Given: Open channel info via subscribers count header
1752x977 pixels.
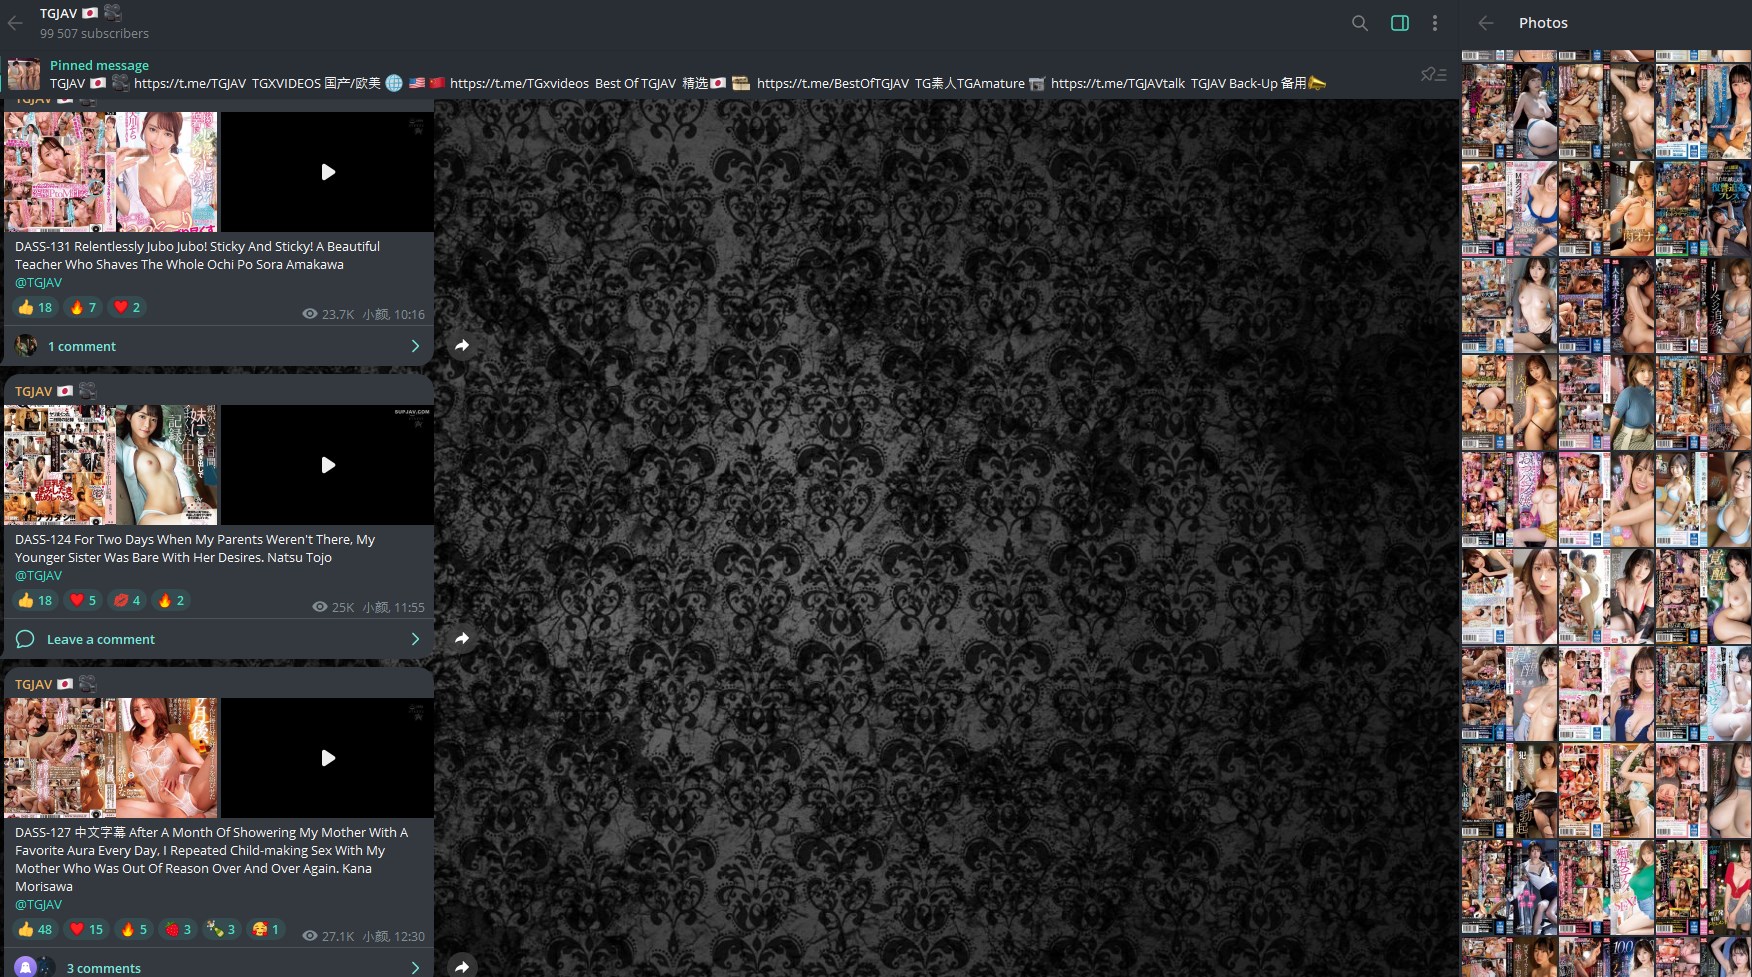Looking at the screenshot, I should 94,33.
